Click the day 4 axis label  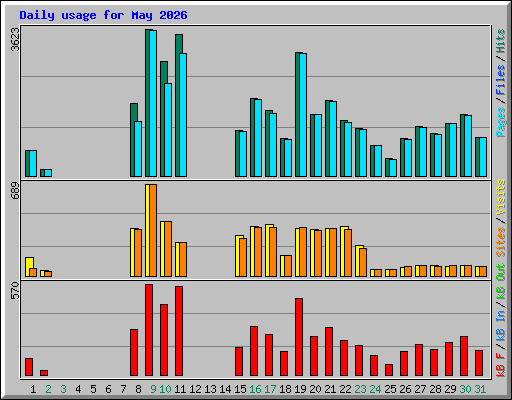78,389
